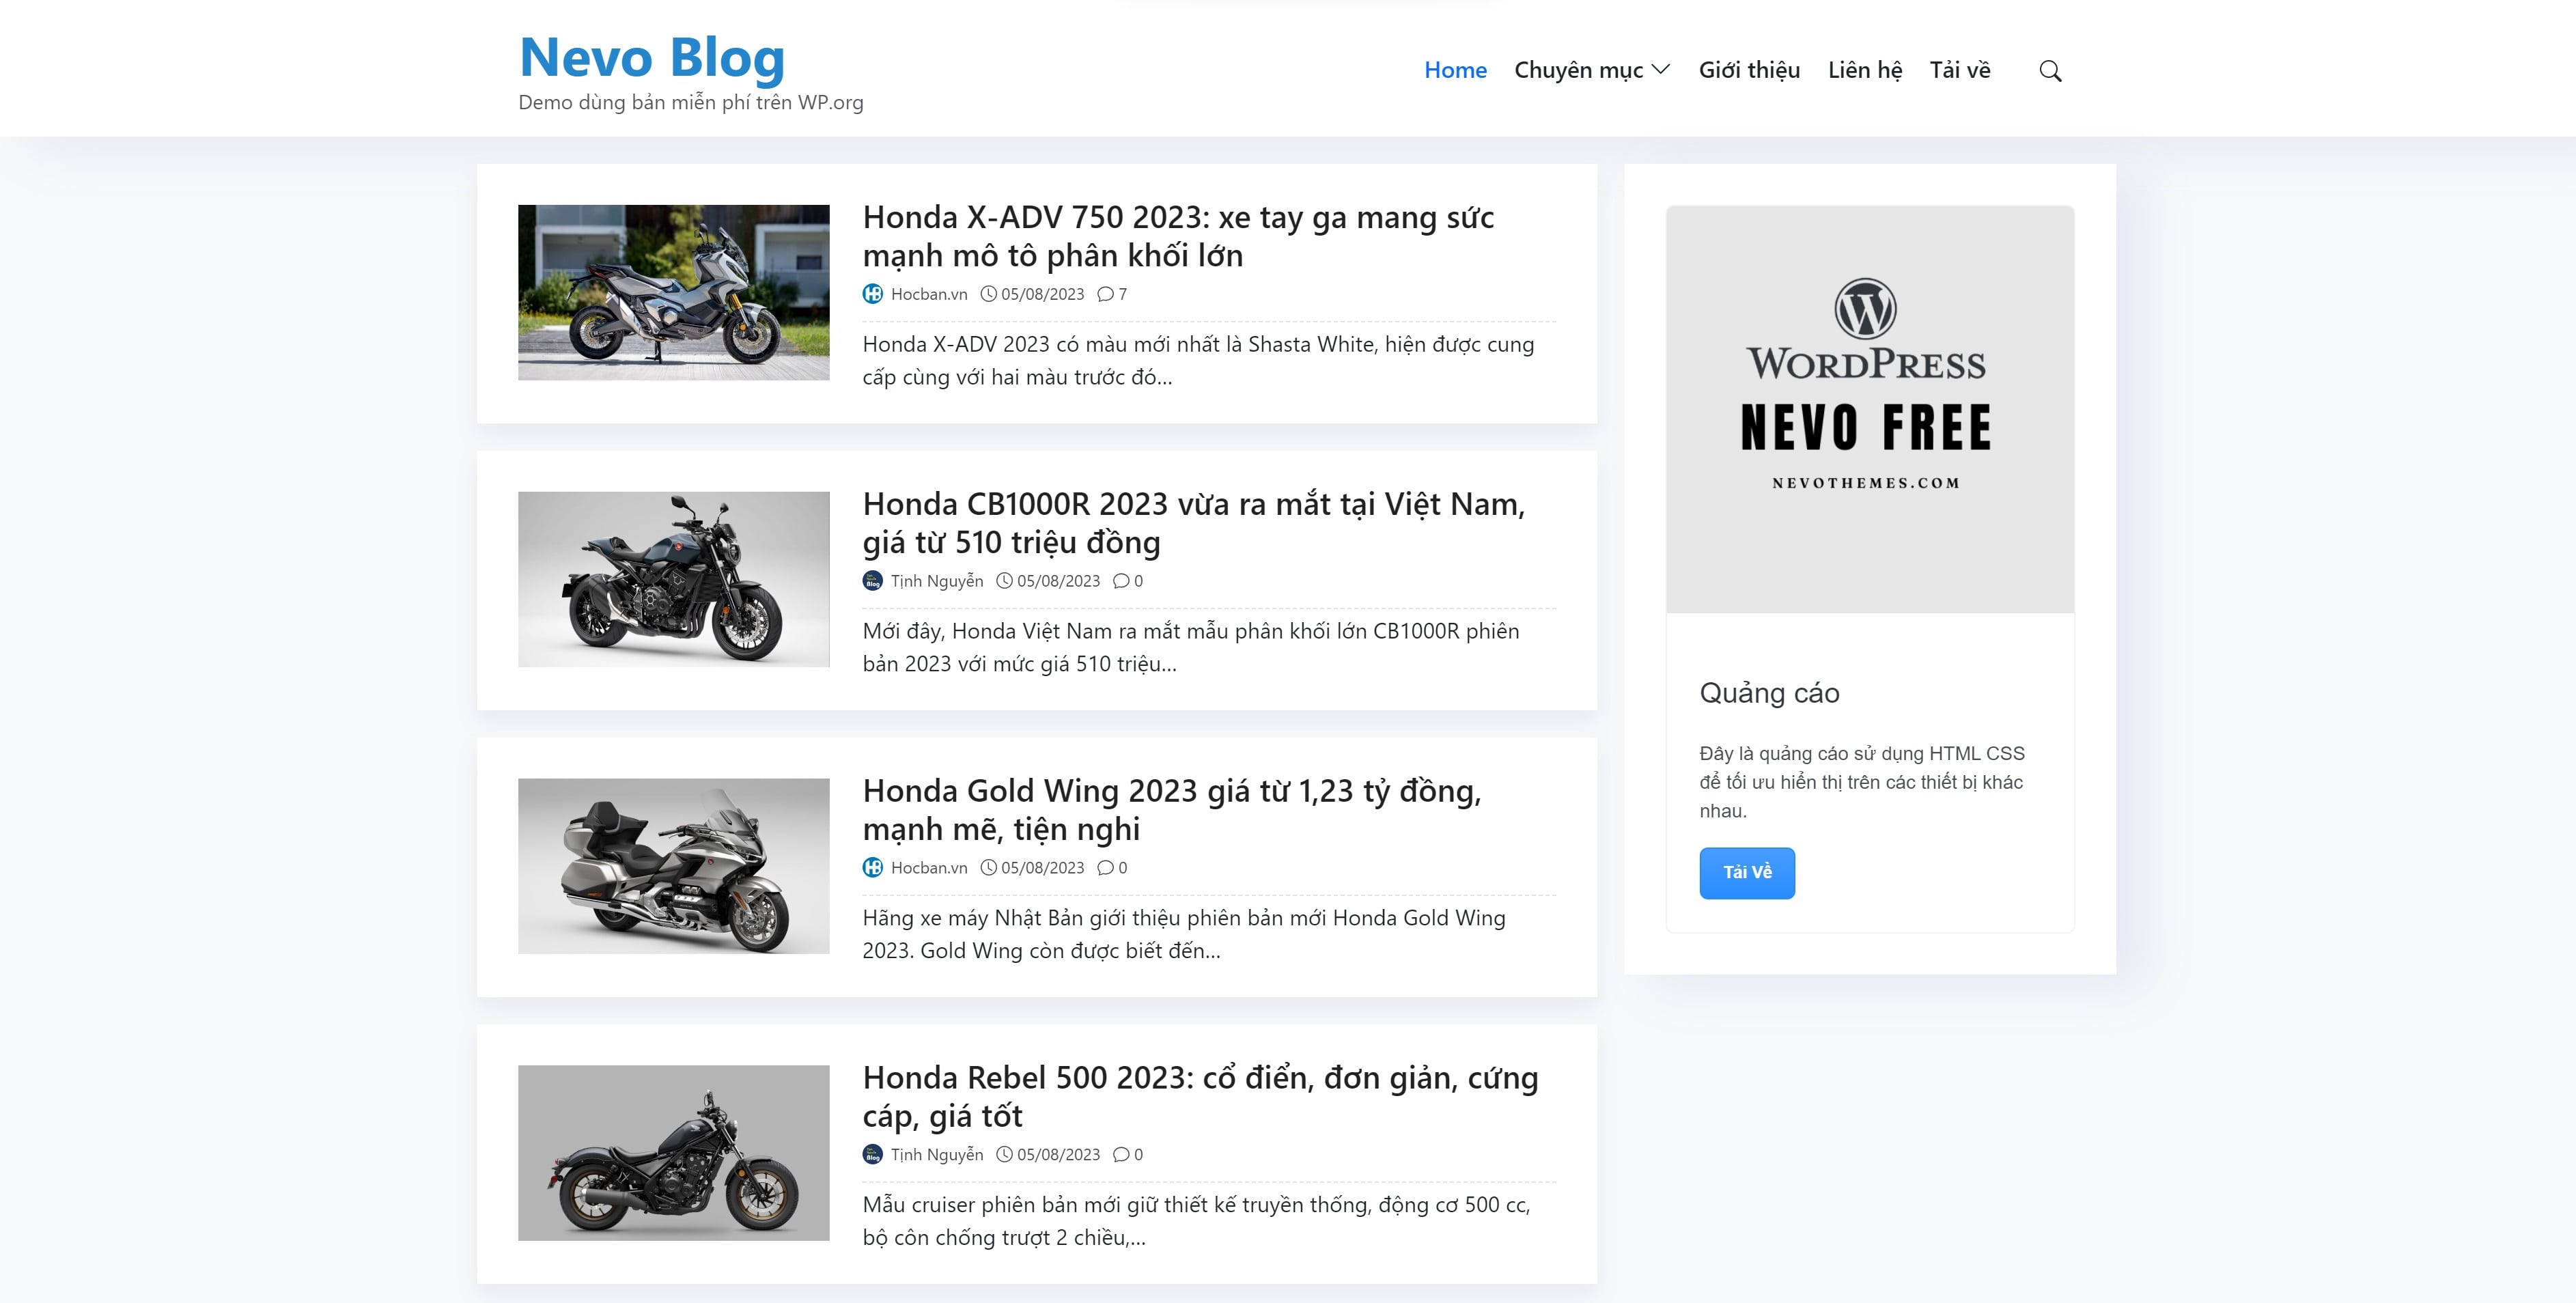The image size is (2576, 1303).
Task: Click the comment icon on Honda Gold Wing post
Action: click(1106, 868)
